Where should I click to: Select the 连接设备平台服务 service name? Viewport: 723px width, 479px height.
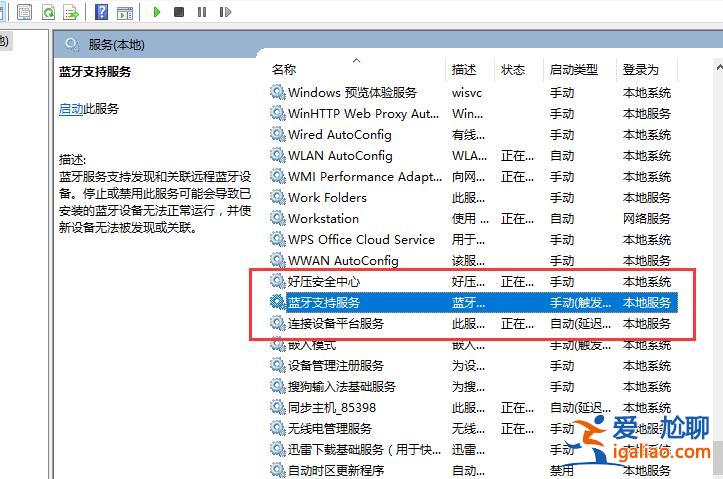tap(336, 323)
